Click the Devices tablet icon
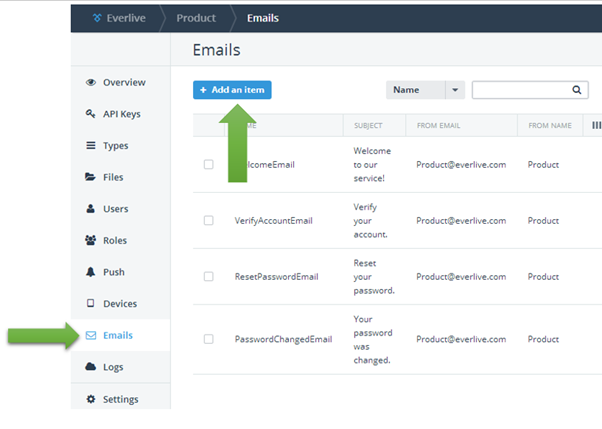 pyautogui.click(x=91, y=304)
